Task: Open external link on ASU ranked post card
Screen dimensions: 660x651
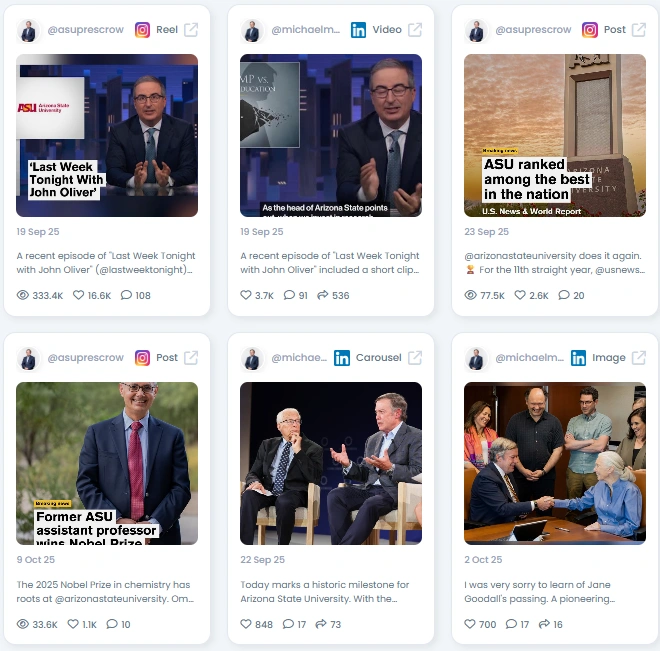Action: (639, 30)
